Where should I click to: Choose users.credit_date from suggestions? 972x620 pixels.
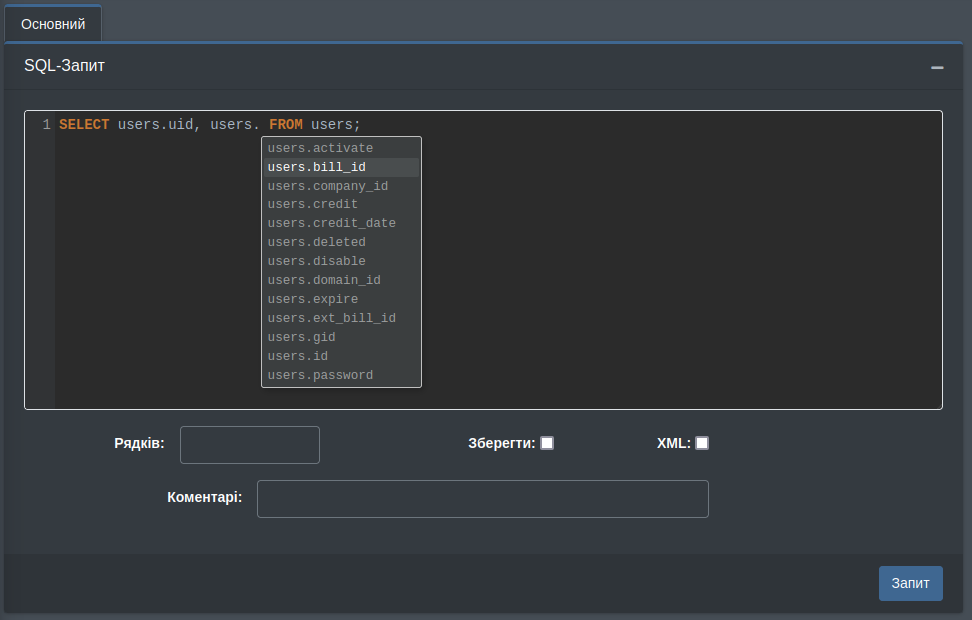point(332,223)
